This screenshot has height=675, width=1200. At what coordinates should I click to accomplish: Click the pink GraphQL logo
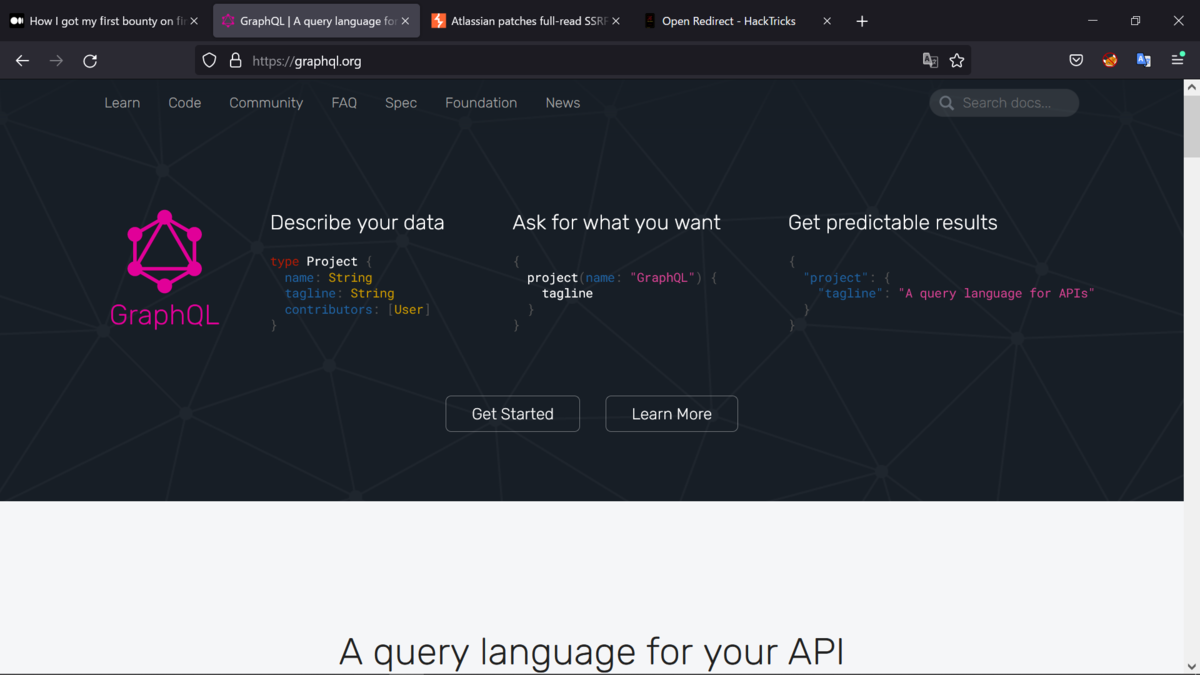[165, 250]
